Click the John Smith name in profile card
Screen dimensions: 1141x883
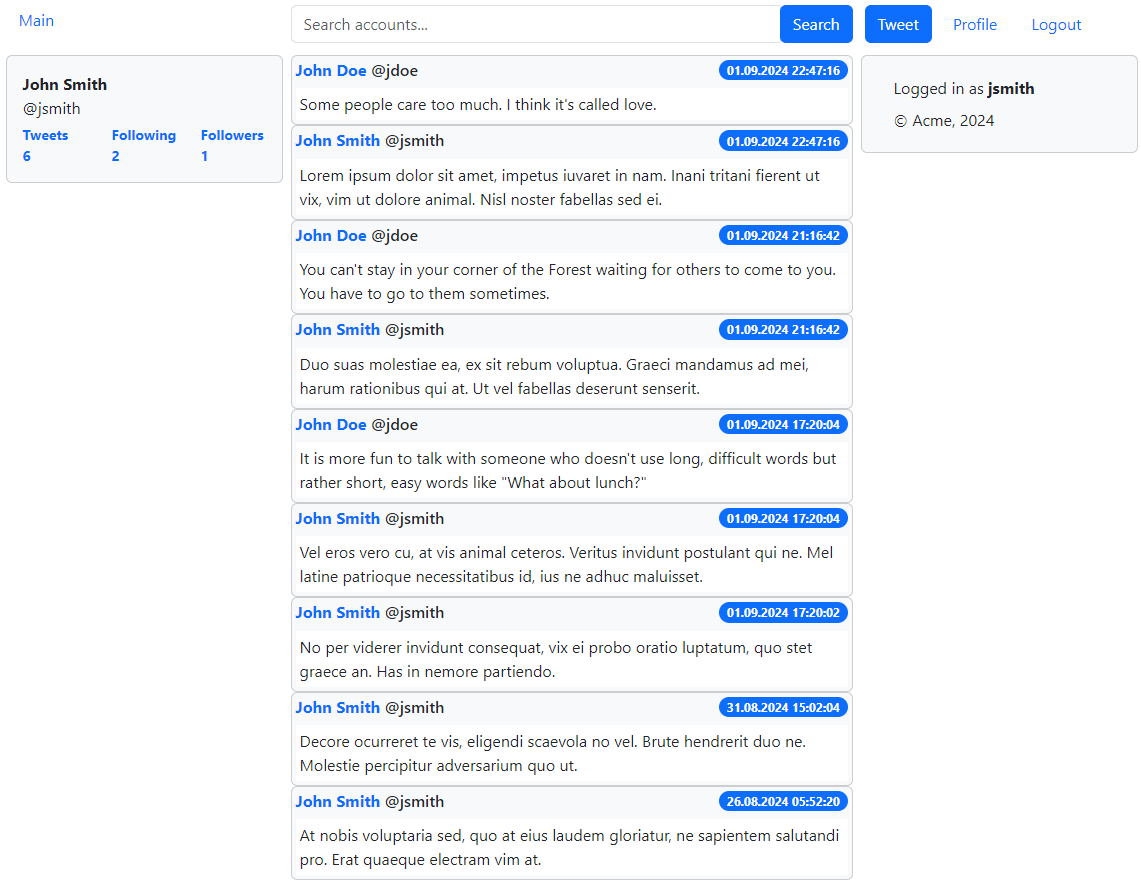point(65,84)
